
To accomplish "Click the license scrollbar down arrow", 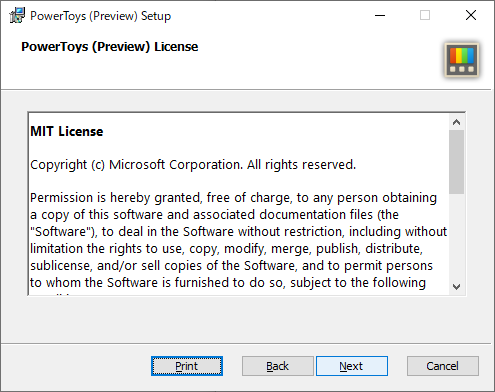I will tap(456, 287).
